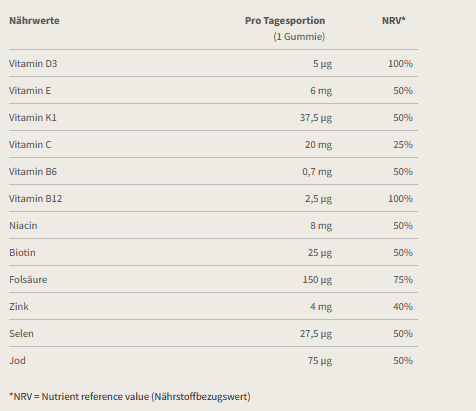Select the 40% NRV value for Zink
The image size is (476, 411).
pos(403,306)
